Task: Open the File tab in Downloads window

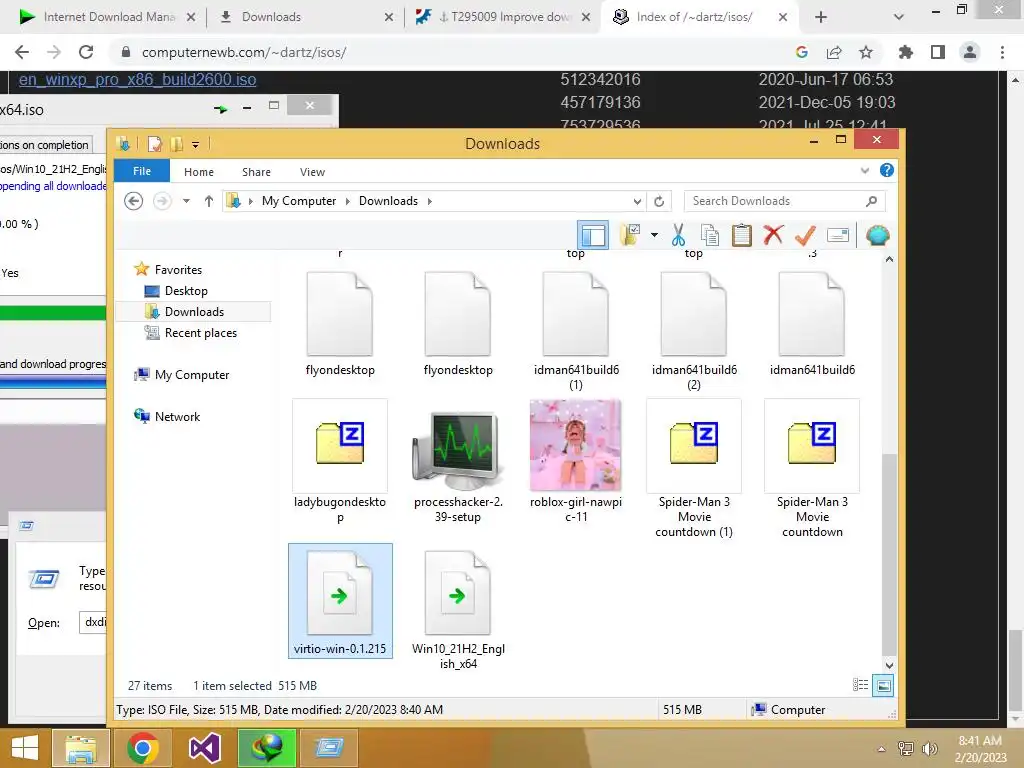Action: pyautogui.click(x=142, y=171)
